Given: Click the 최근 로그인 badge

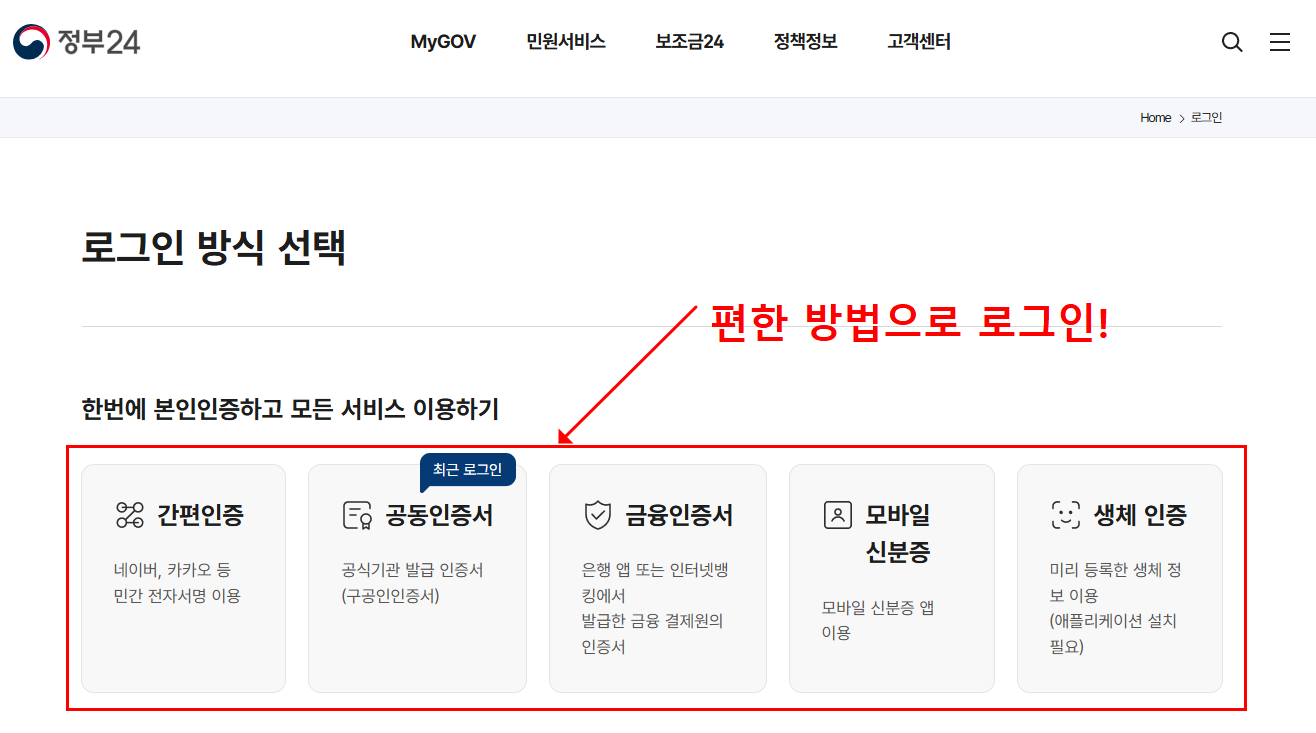Looking at the screenshot, I should [x=467, y=467].
